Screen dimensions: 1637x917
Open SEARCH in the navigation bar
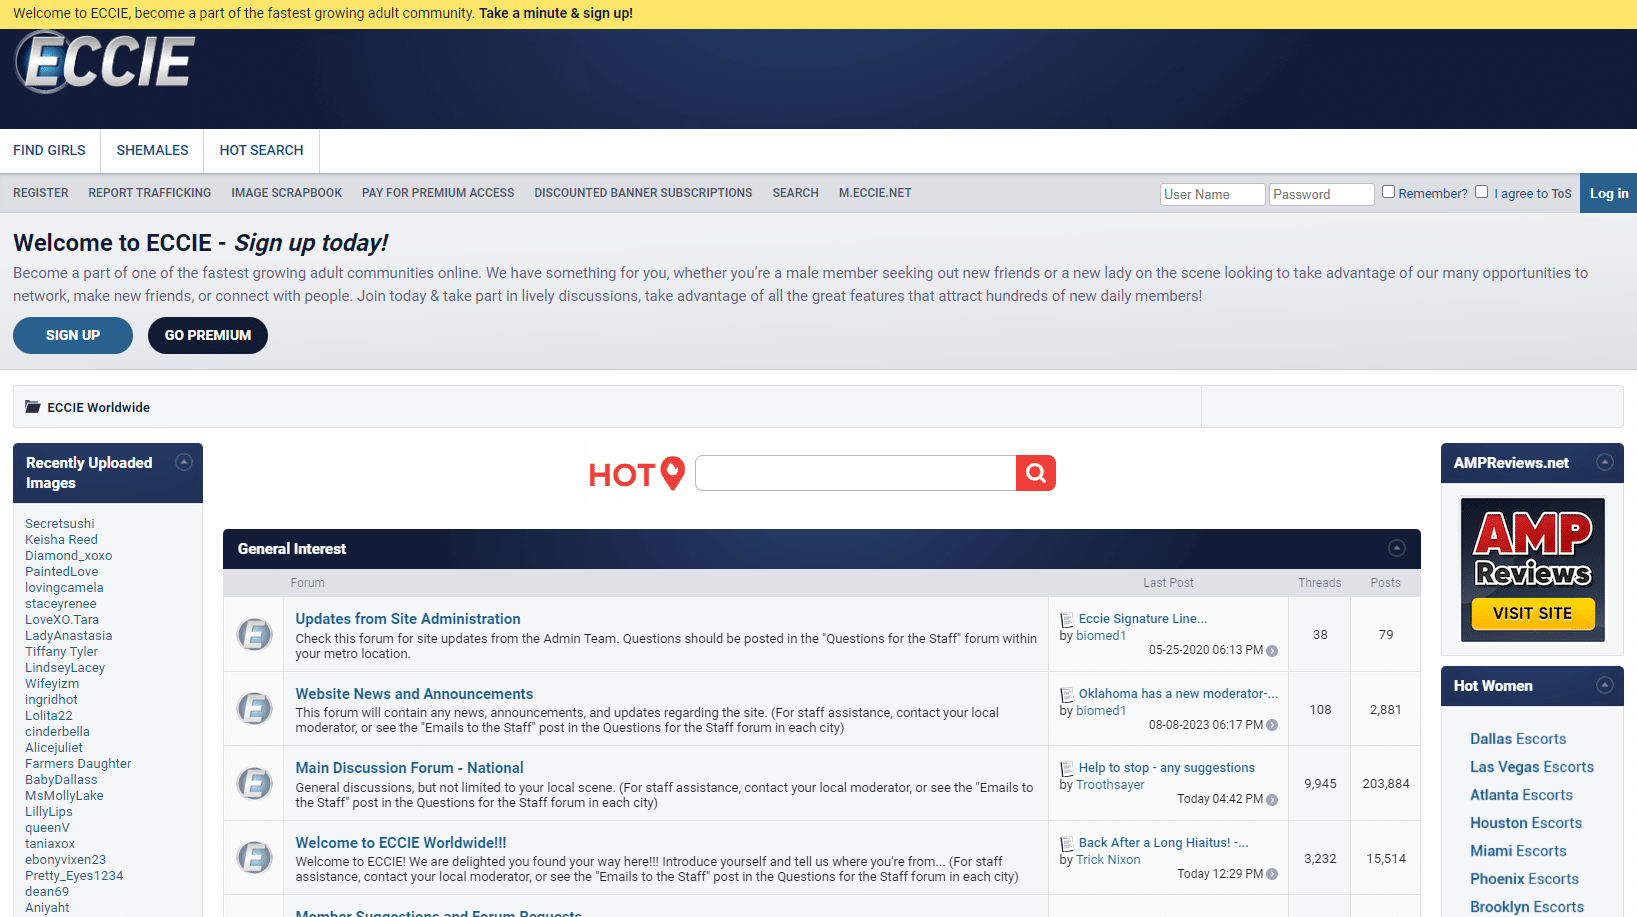[795, 193]
